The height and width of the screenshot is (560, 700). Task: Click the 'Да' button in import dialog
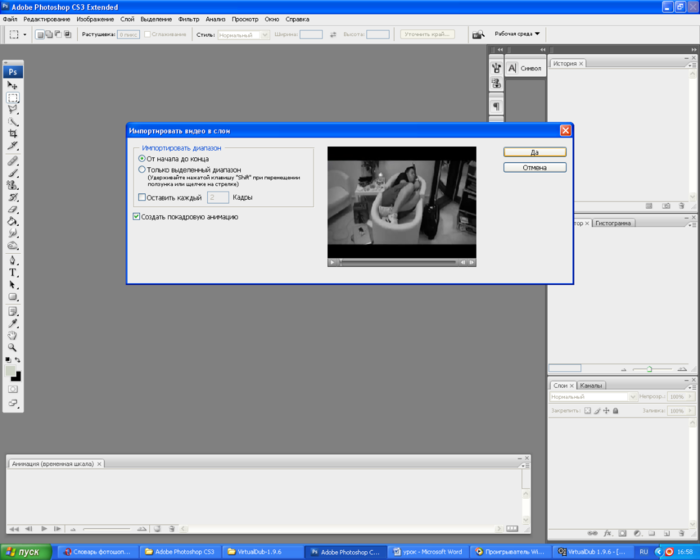[x=535, y=152]
